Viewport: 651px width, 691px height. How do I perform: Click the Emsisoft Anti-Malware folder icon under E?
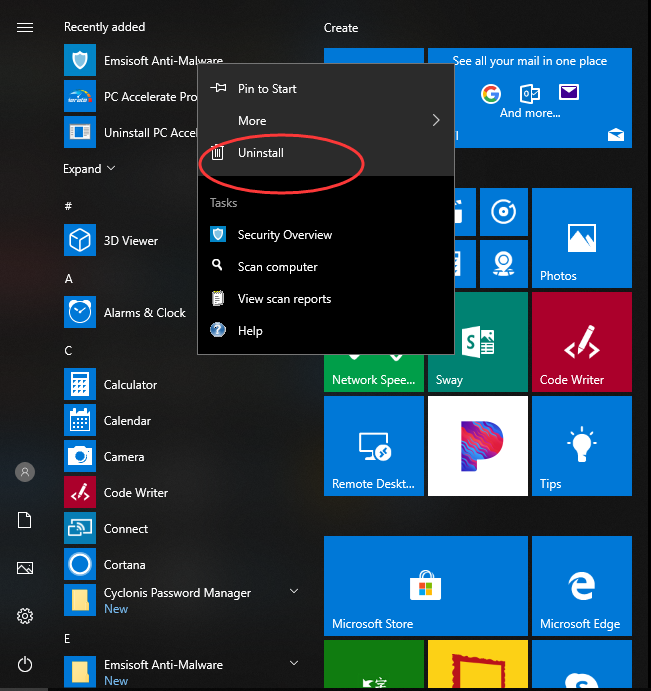[x=80, y=672]
